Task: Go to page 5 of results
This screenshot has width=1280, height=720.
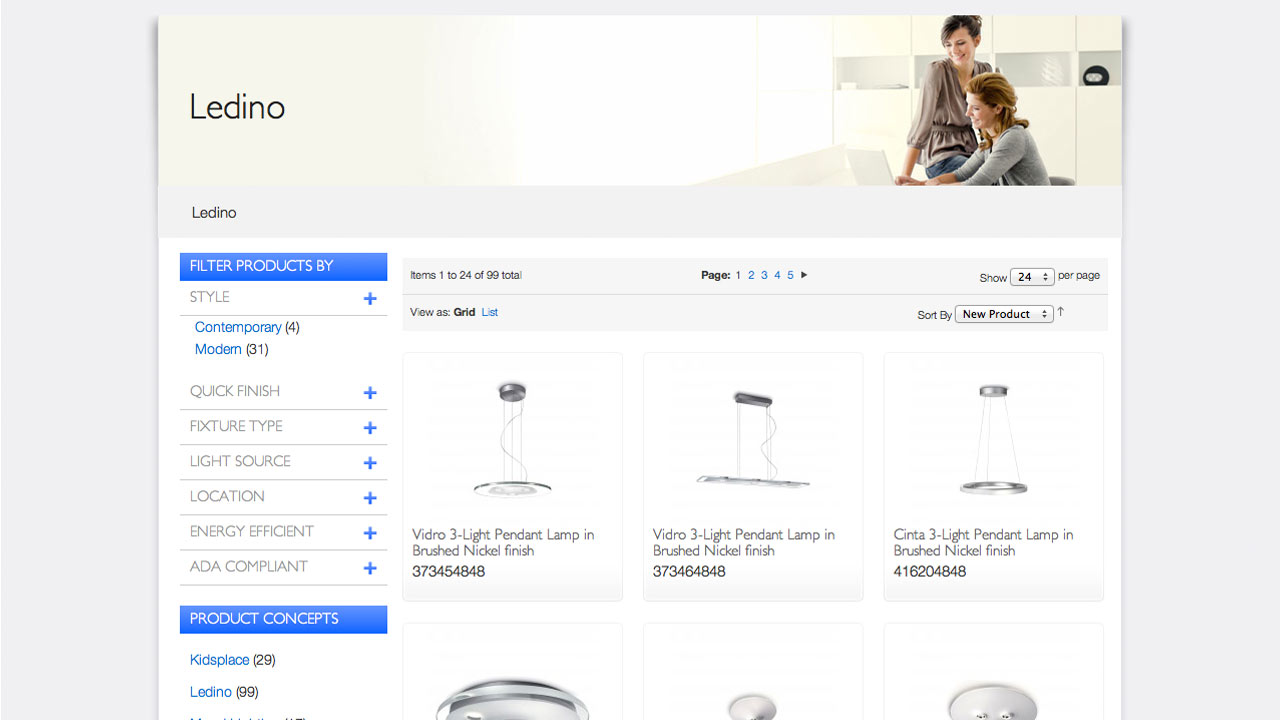Action: [790, 275]
